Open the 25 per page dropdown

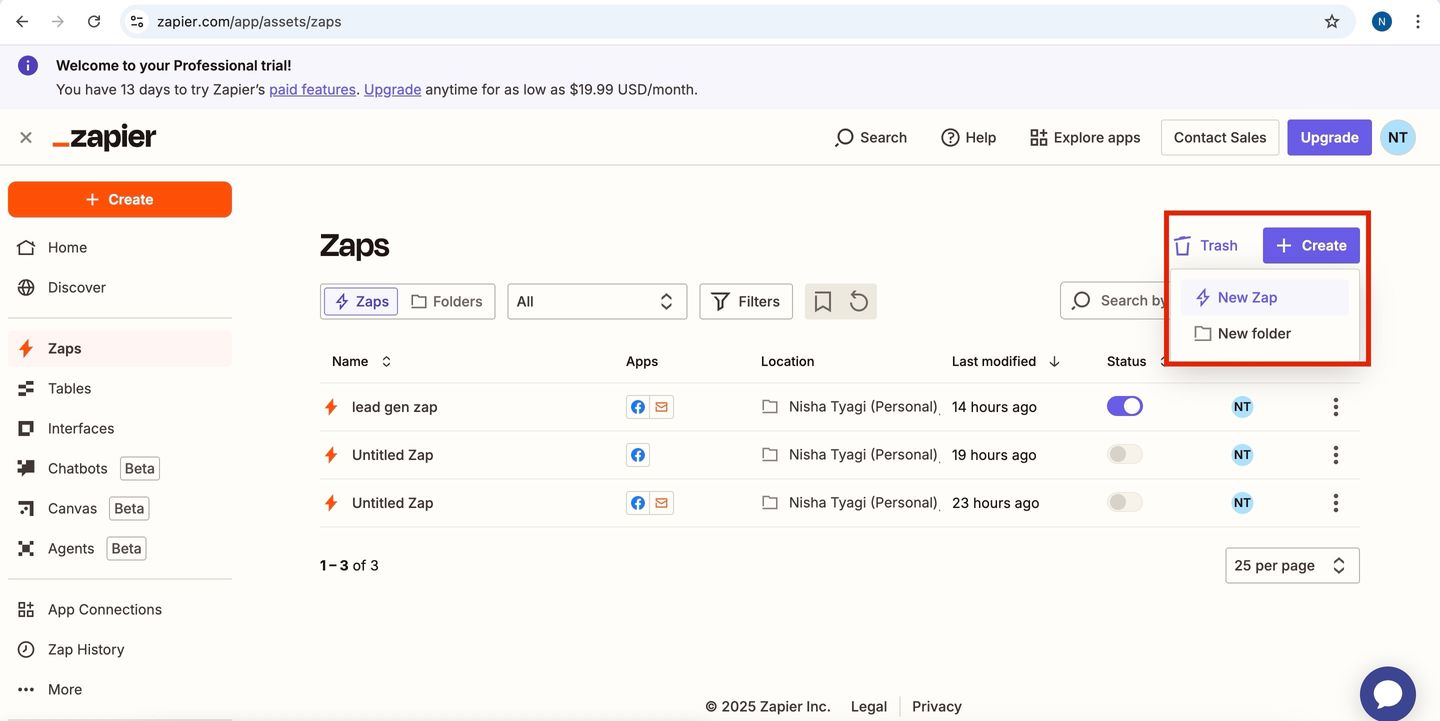[1292, 565]
